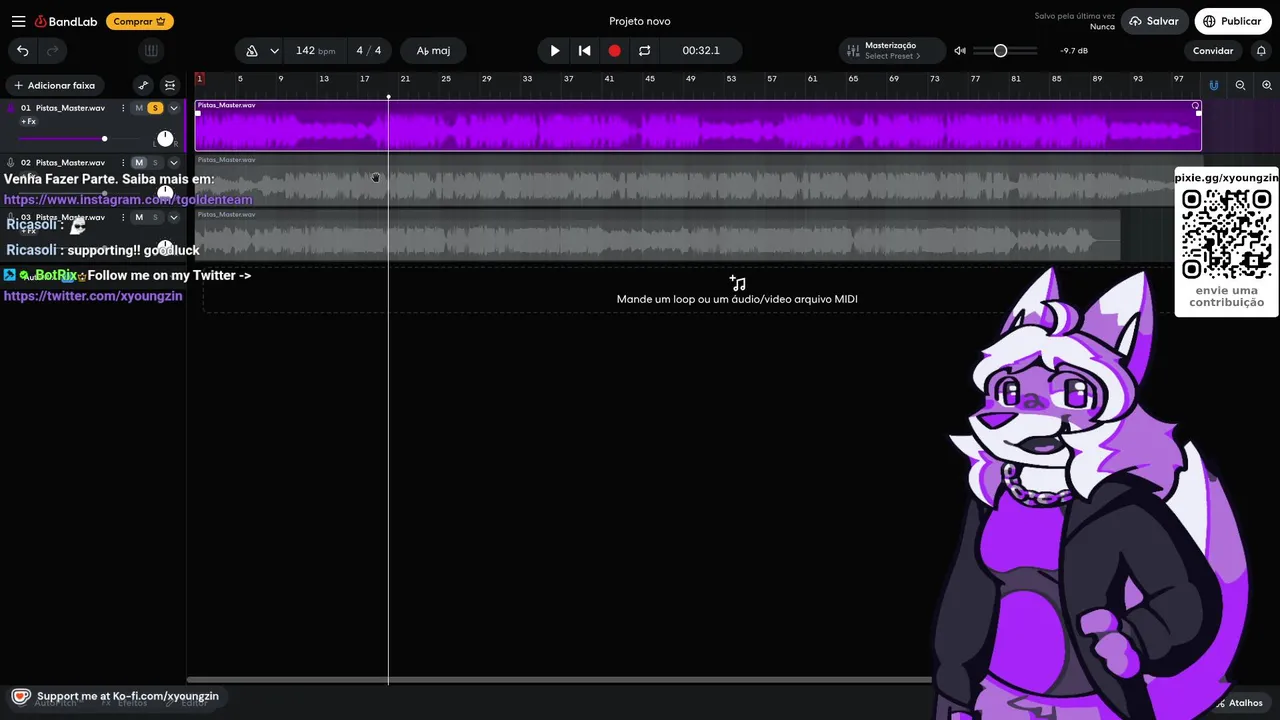Open the automation curve tool
This screenshot has height=720, width=1280.
143,86
